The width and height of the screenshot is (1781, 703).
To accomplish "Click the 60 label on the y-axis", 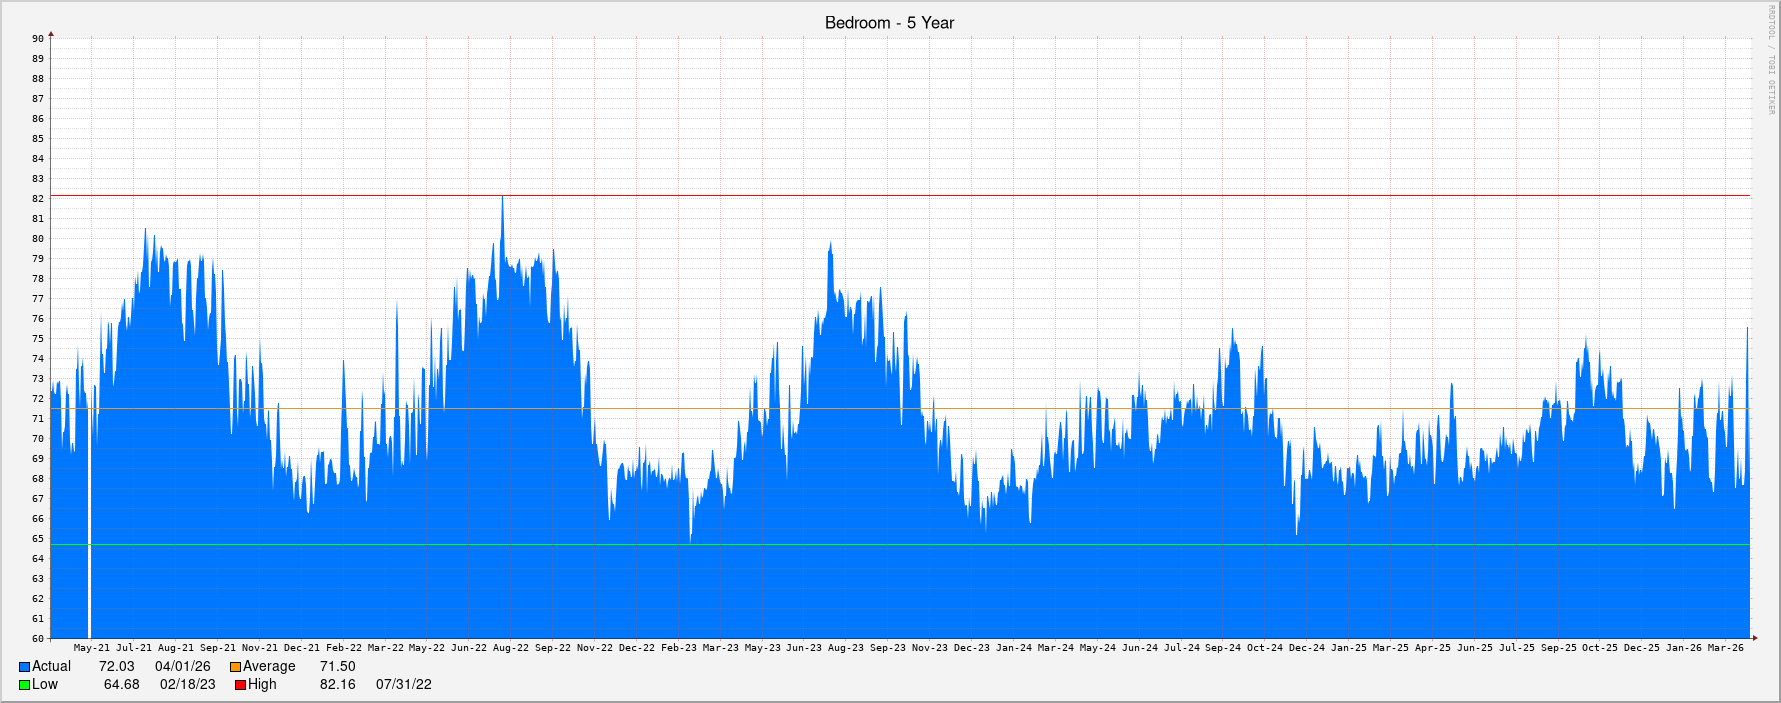I will (x=38, y=639).
